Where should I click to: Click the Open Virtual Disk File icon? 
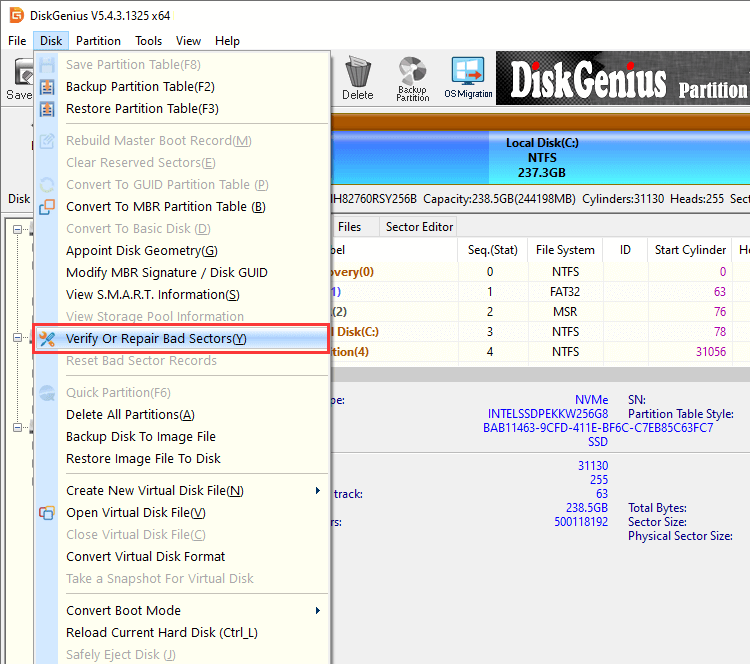(x=47, y=513)
